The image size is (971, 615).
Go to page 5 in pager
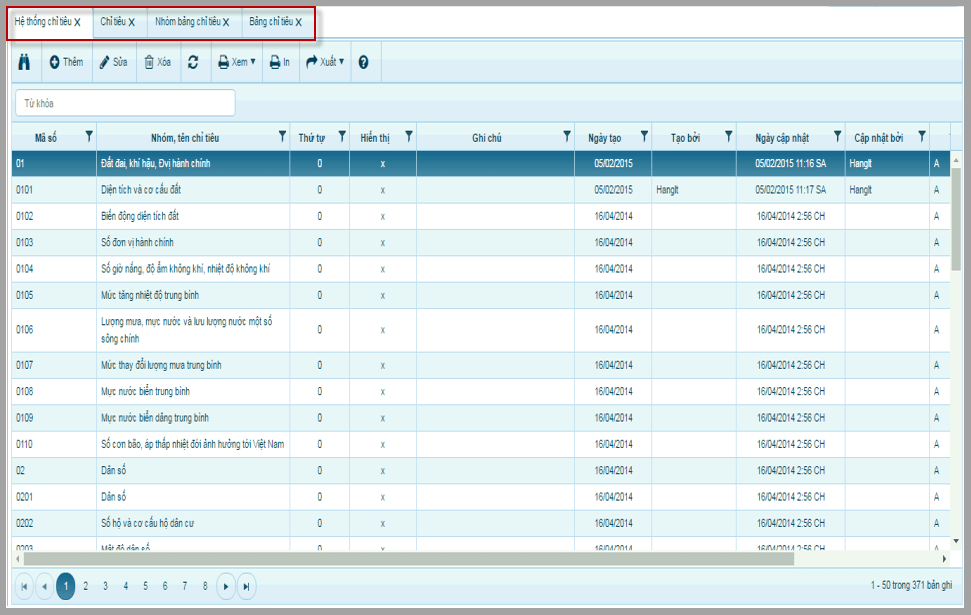point(146,586)
